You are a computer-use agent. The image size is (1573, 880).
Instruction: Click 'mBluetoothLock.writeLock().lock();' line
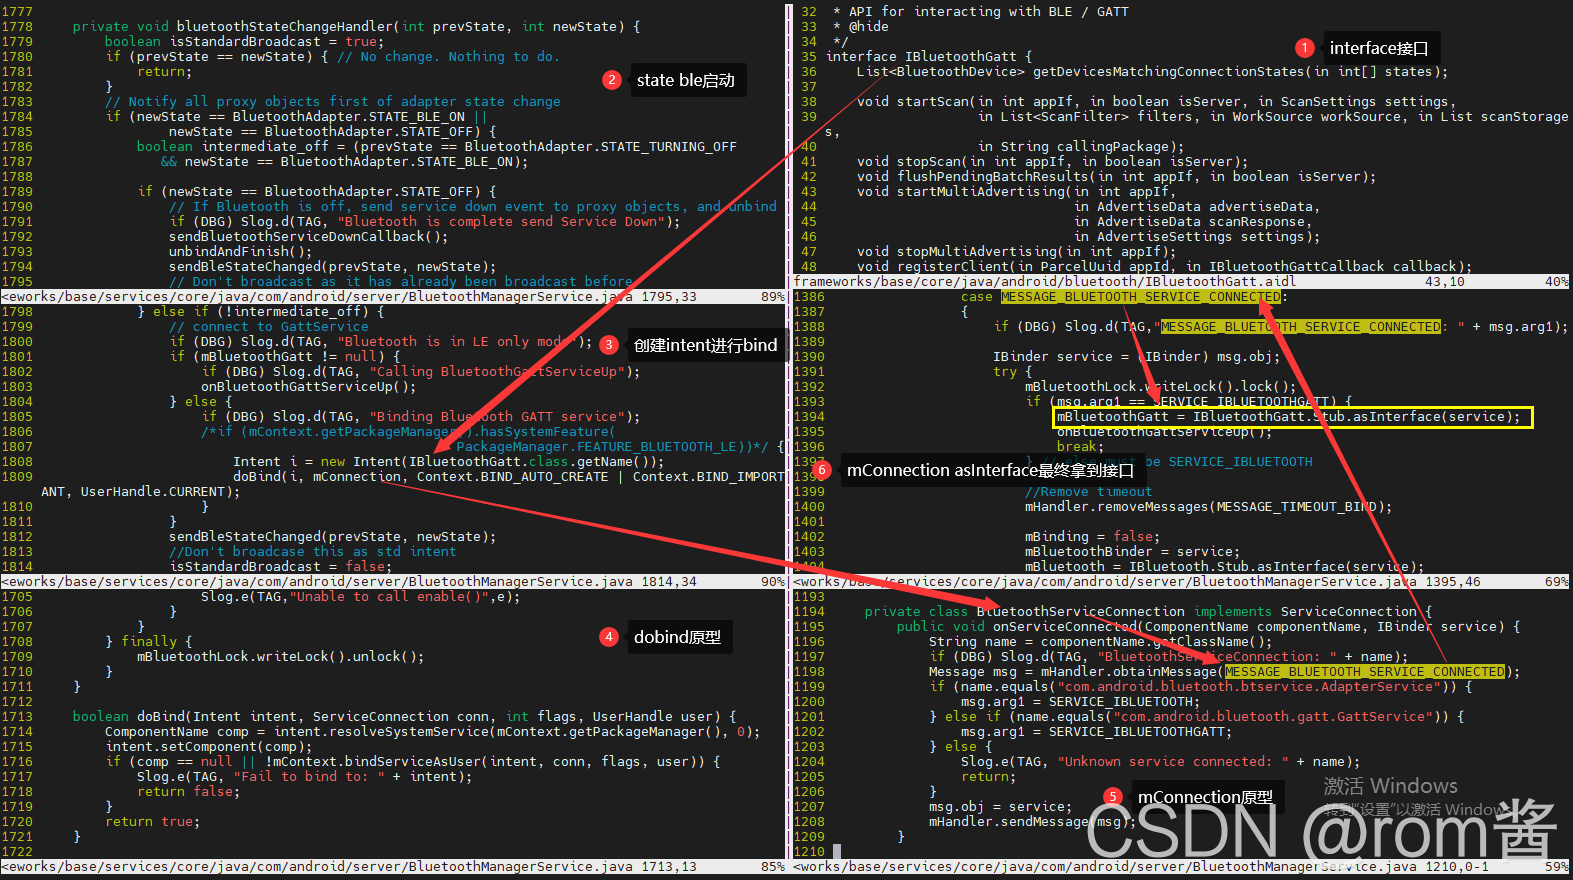[1160, 387]
